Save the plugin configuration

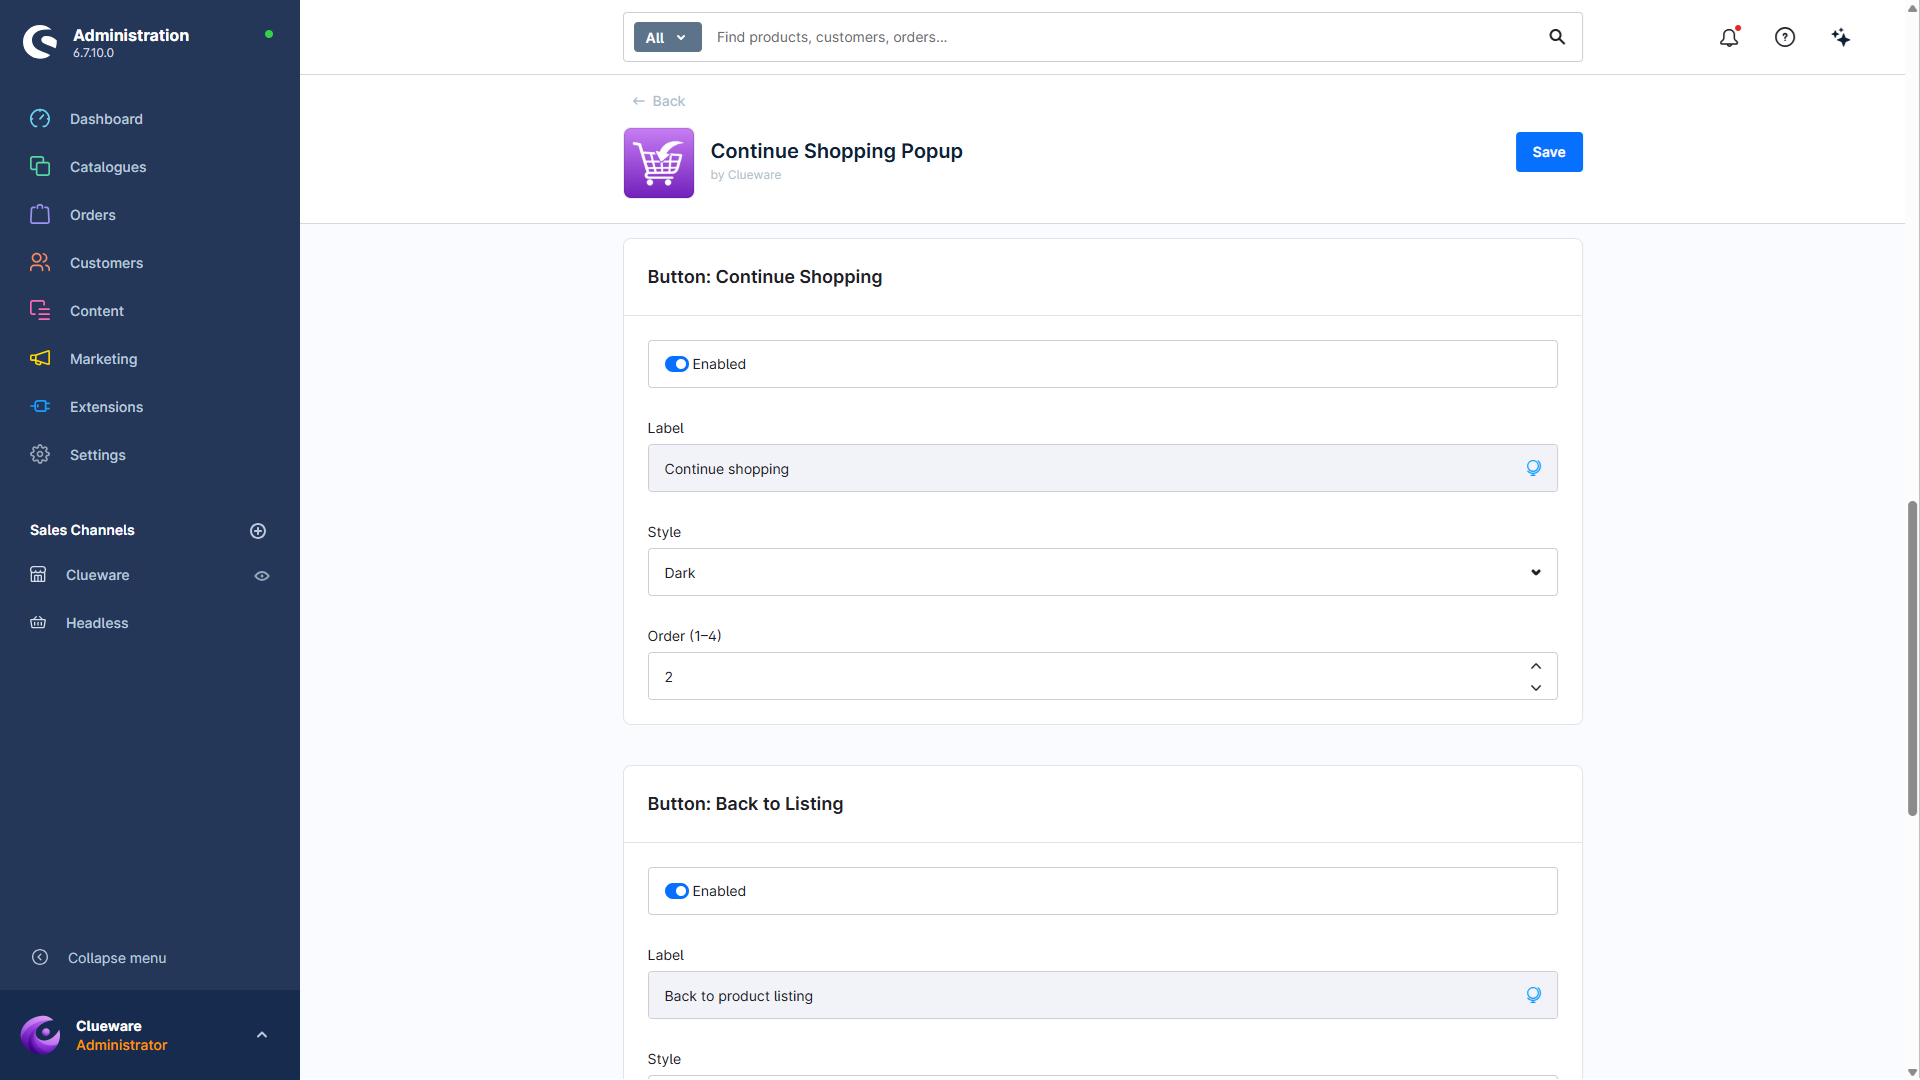pos(1549,152)
